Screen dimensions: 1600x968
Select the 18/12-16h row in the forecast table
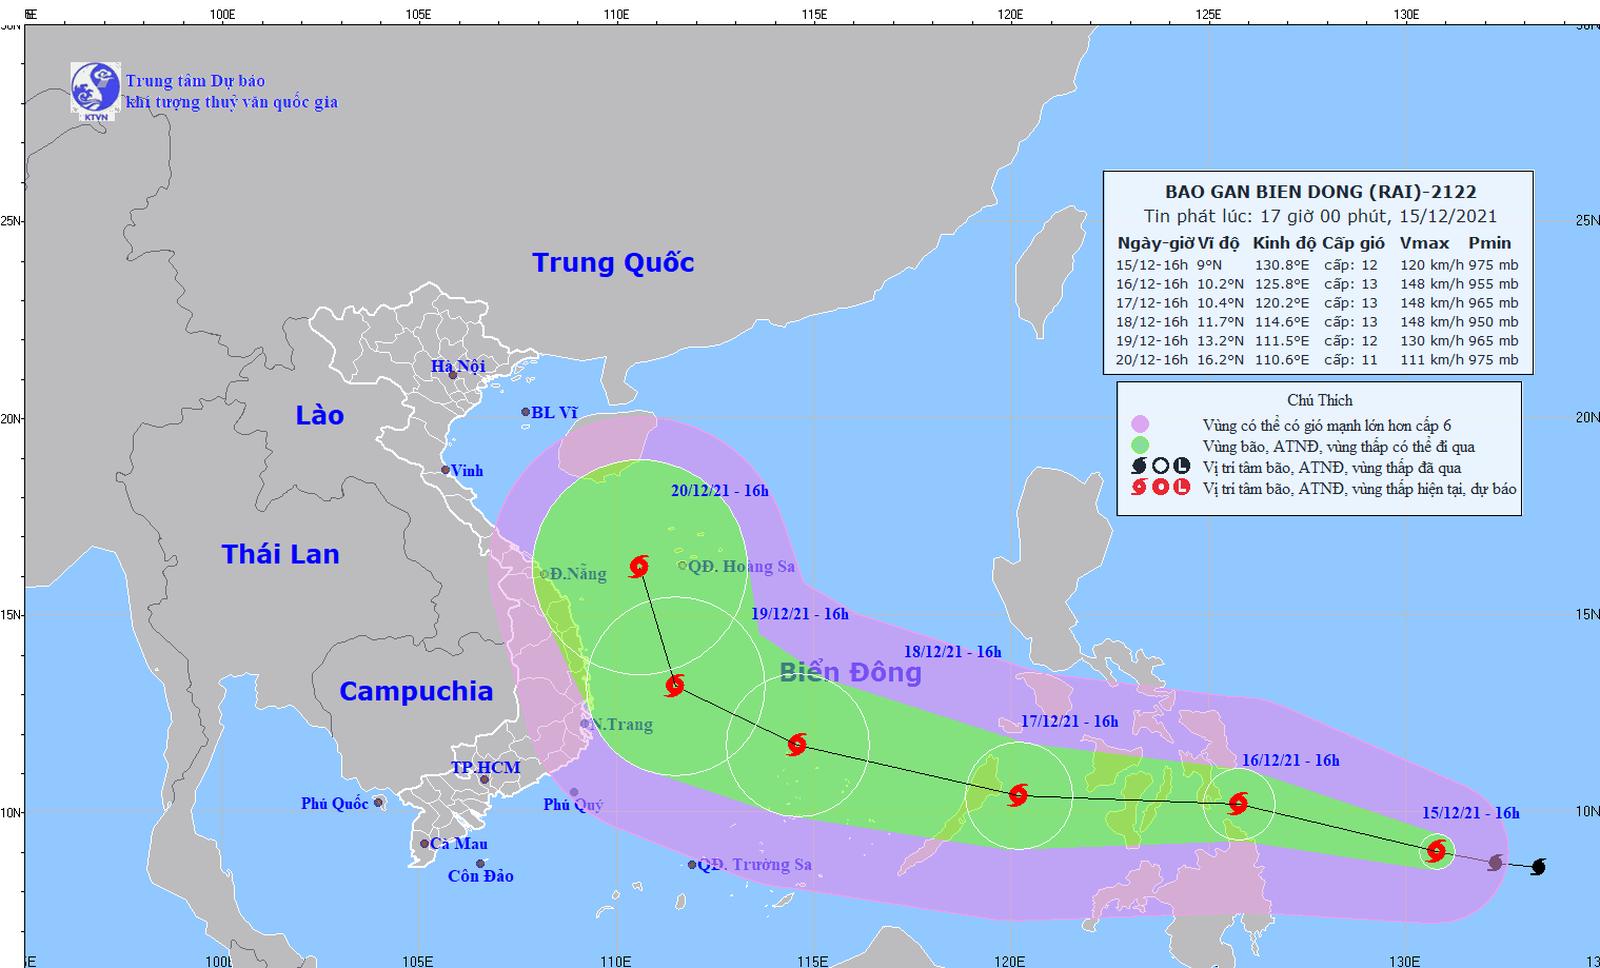pos(1317,322)
